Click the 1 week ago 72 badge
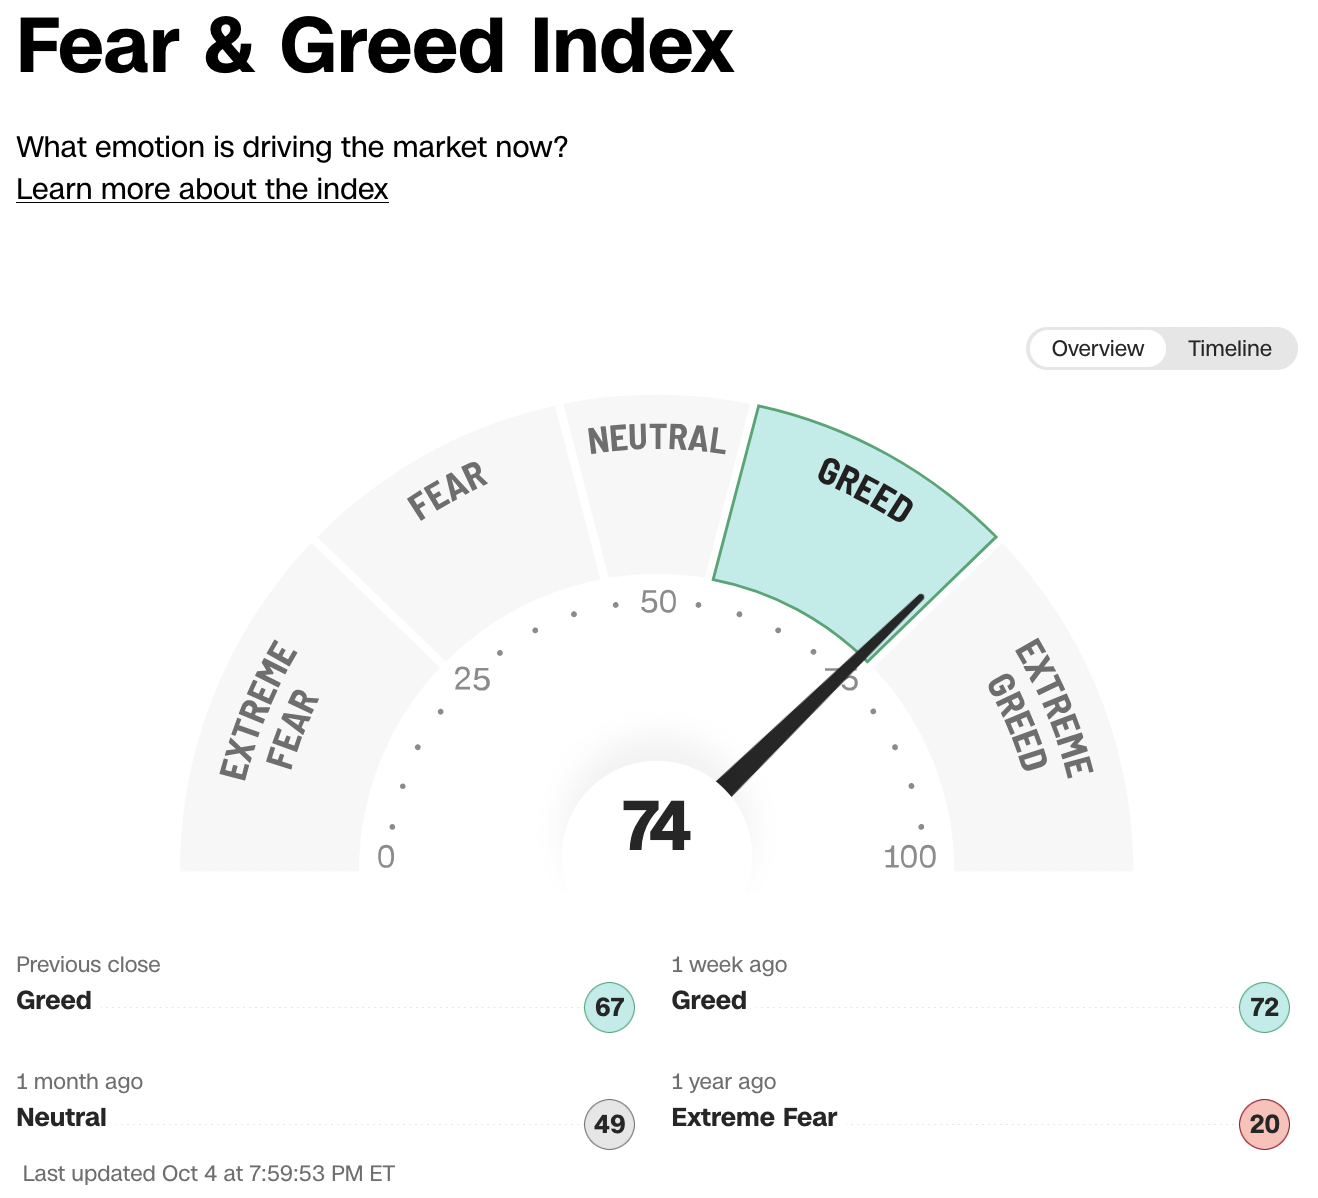This screenshot has height=1198, width=1318. pos(1264,1007)
